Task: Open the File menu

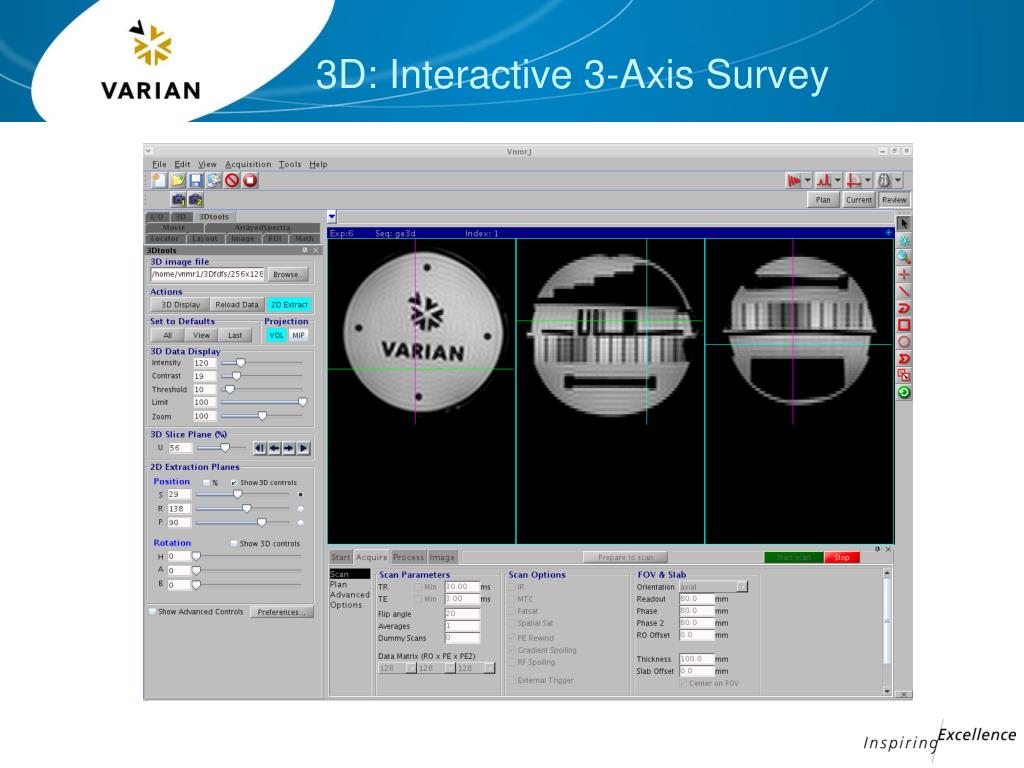Action: tap(159, 165)
